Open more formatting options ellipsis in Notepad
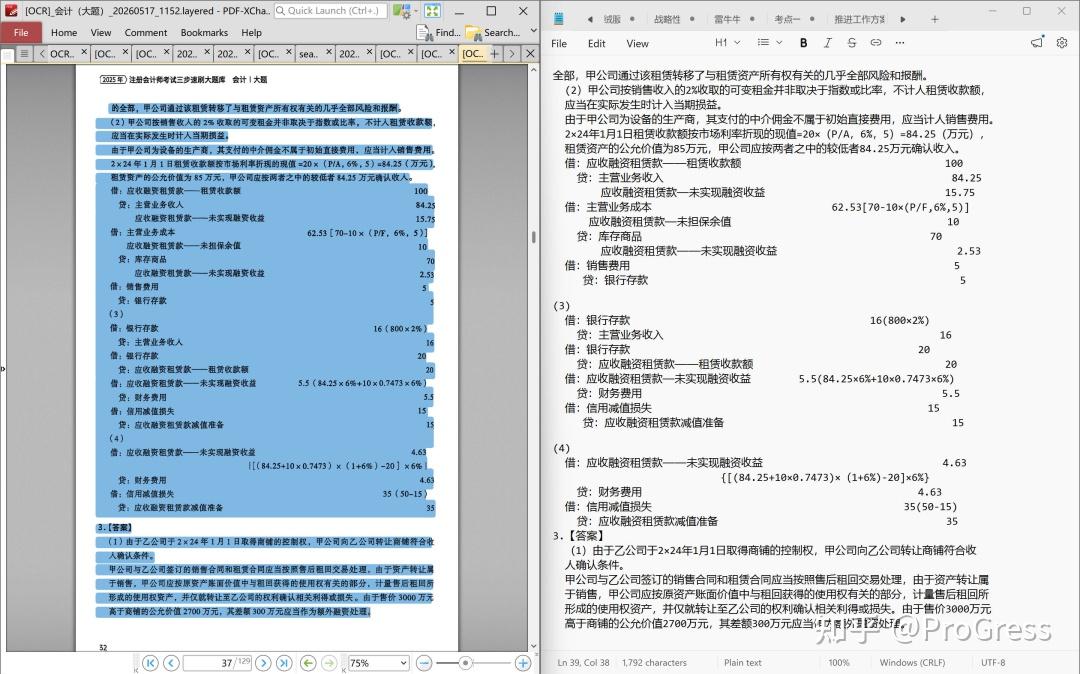This screenshot has height=674, width=1080. coord(900,43)
